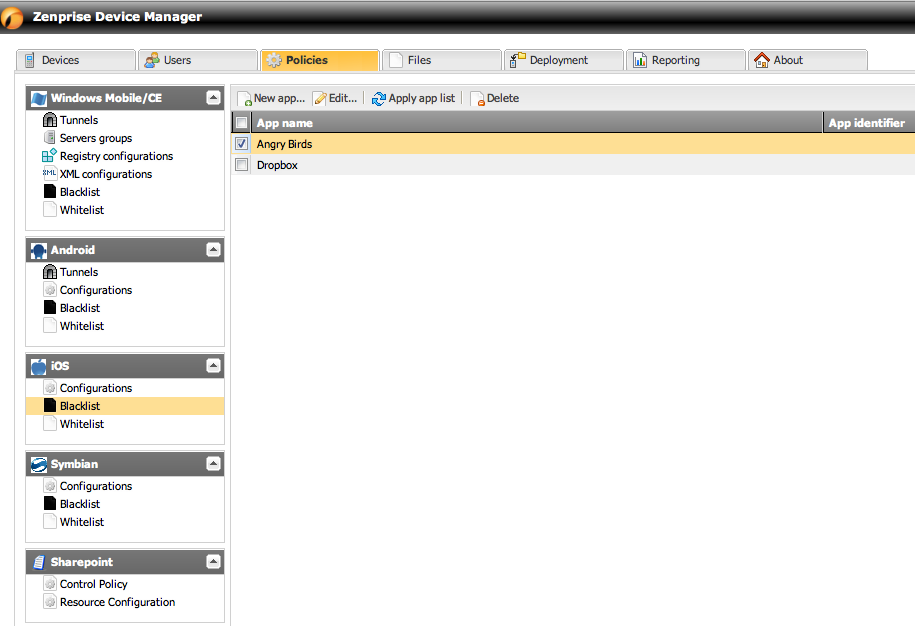
Task: Open Registry configurations in sidebar
Action: coord(115,156)
